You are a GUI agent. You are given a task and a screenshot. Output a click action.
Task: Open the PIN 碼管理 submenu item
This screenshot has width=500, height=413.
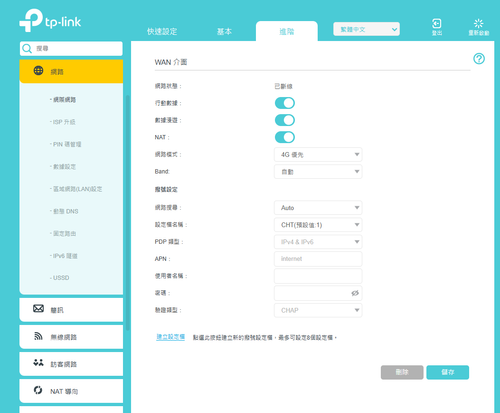(66, 144)
